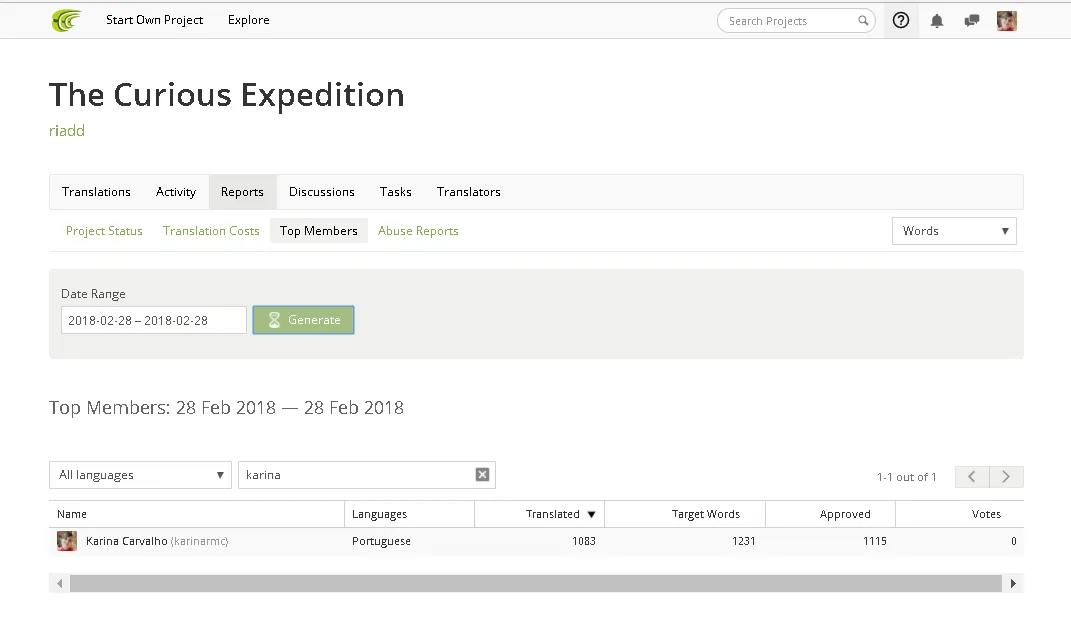Select the Top Members subtab

[318, 231]
